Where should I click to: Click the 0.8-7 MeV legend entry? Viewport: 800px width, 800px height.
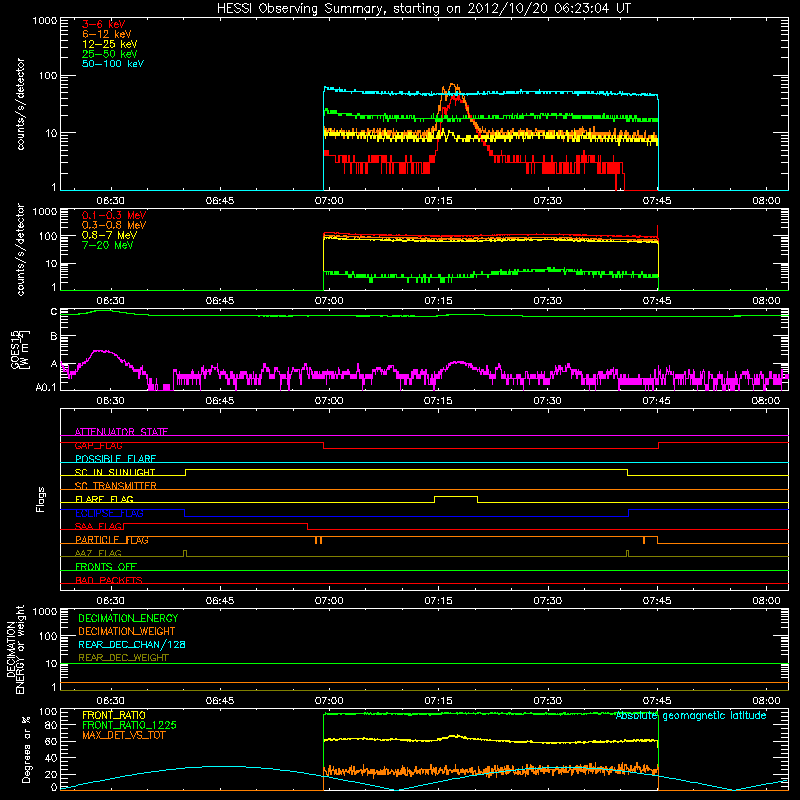pos(109,235)
